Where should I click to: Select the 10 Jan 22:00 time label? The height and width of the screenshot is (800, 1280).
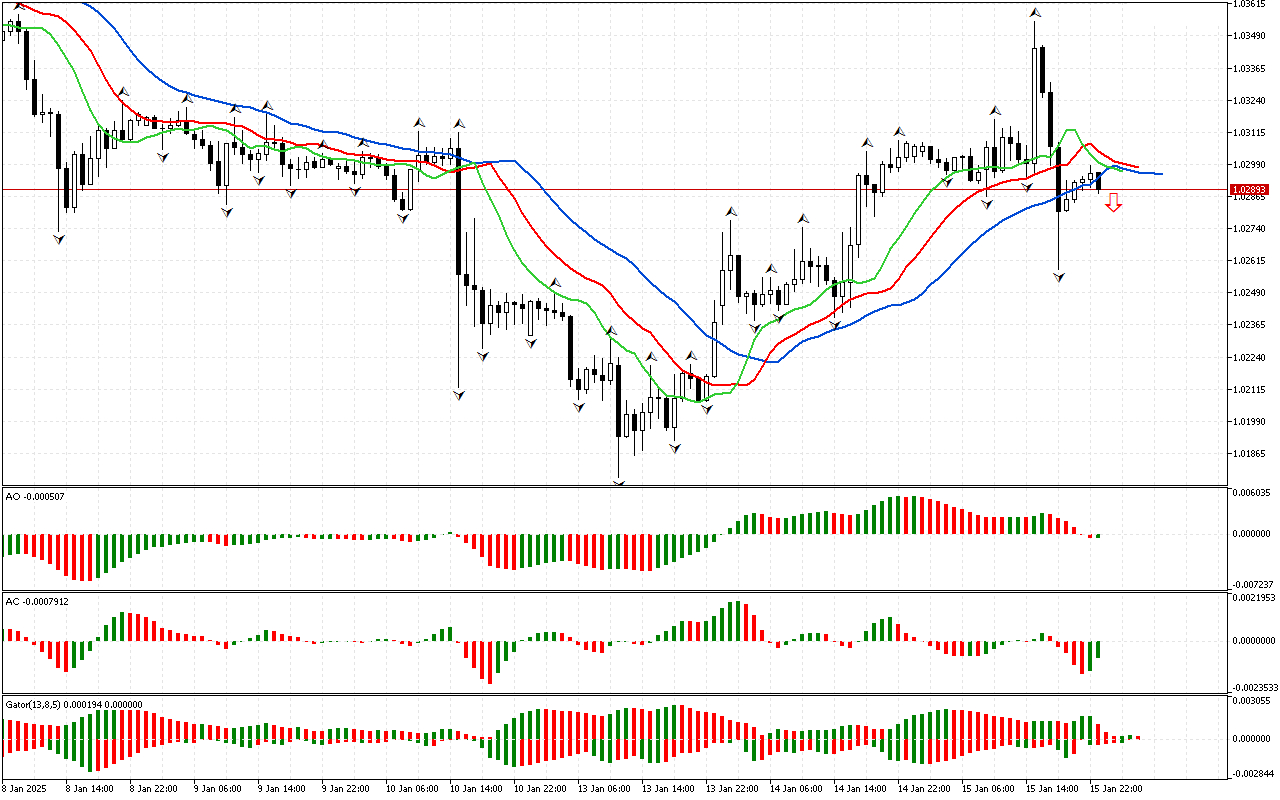[540, 788]
